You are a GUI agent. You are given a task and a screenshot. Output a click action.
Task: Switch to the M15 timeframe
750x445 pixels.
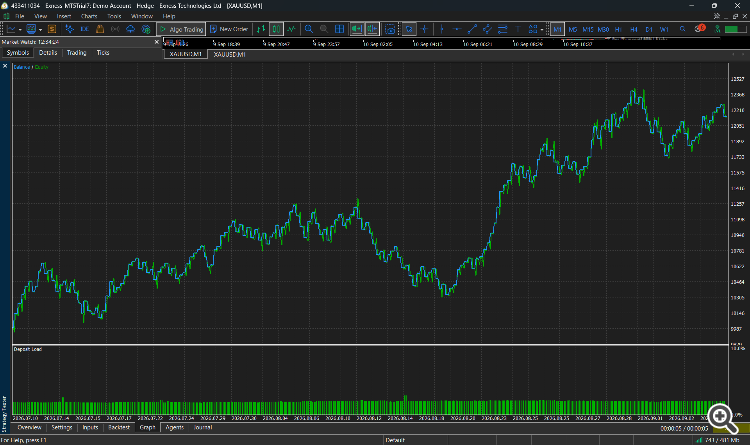click(x=588, y=30)
